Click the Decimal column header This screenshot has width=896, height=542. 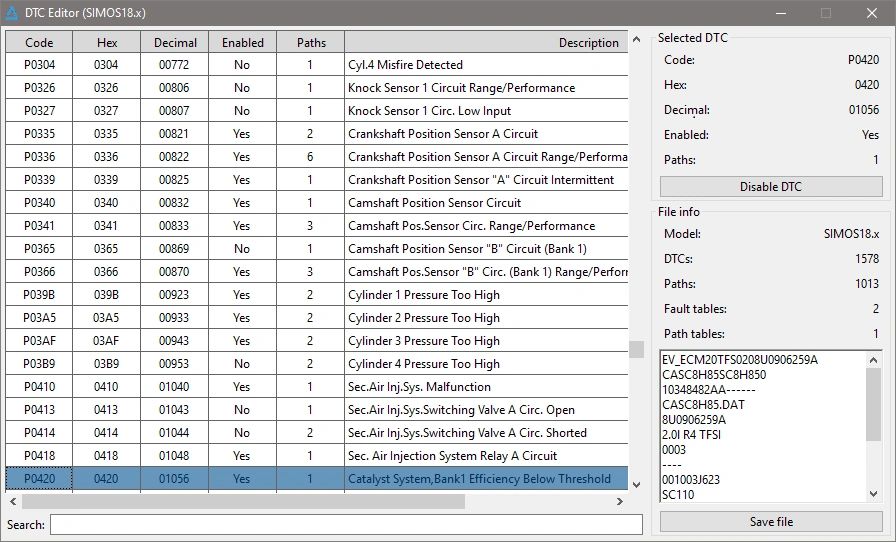click(173, 43)
